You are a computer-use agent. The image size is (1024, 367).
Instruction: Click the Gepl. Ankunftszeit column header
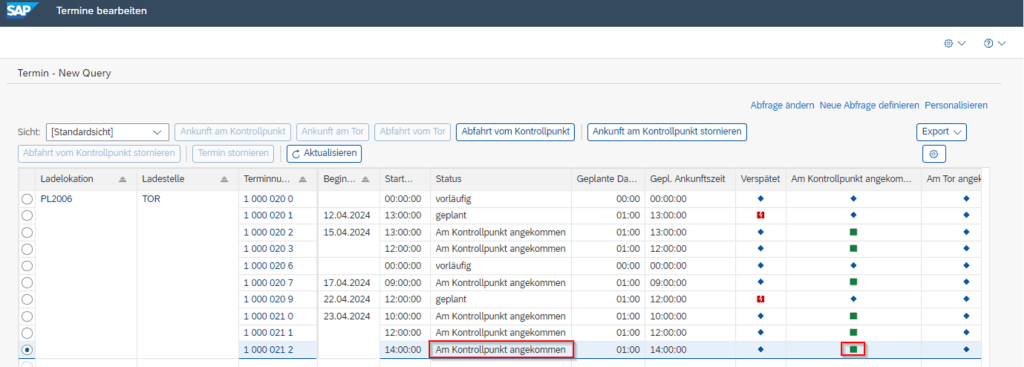690,179
